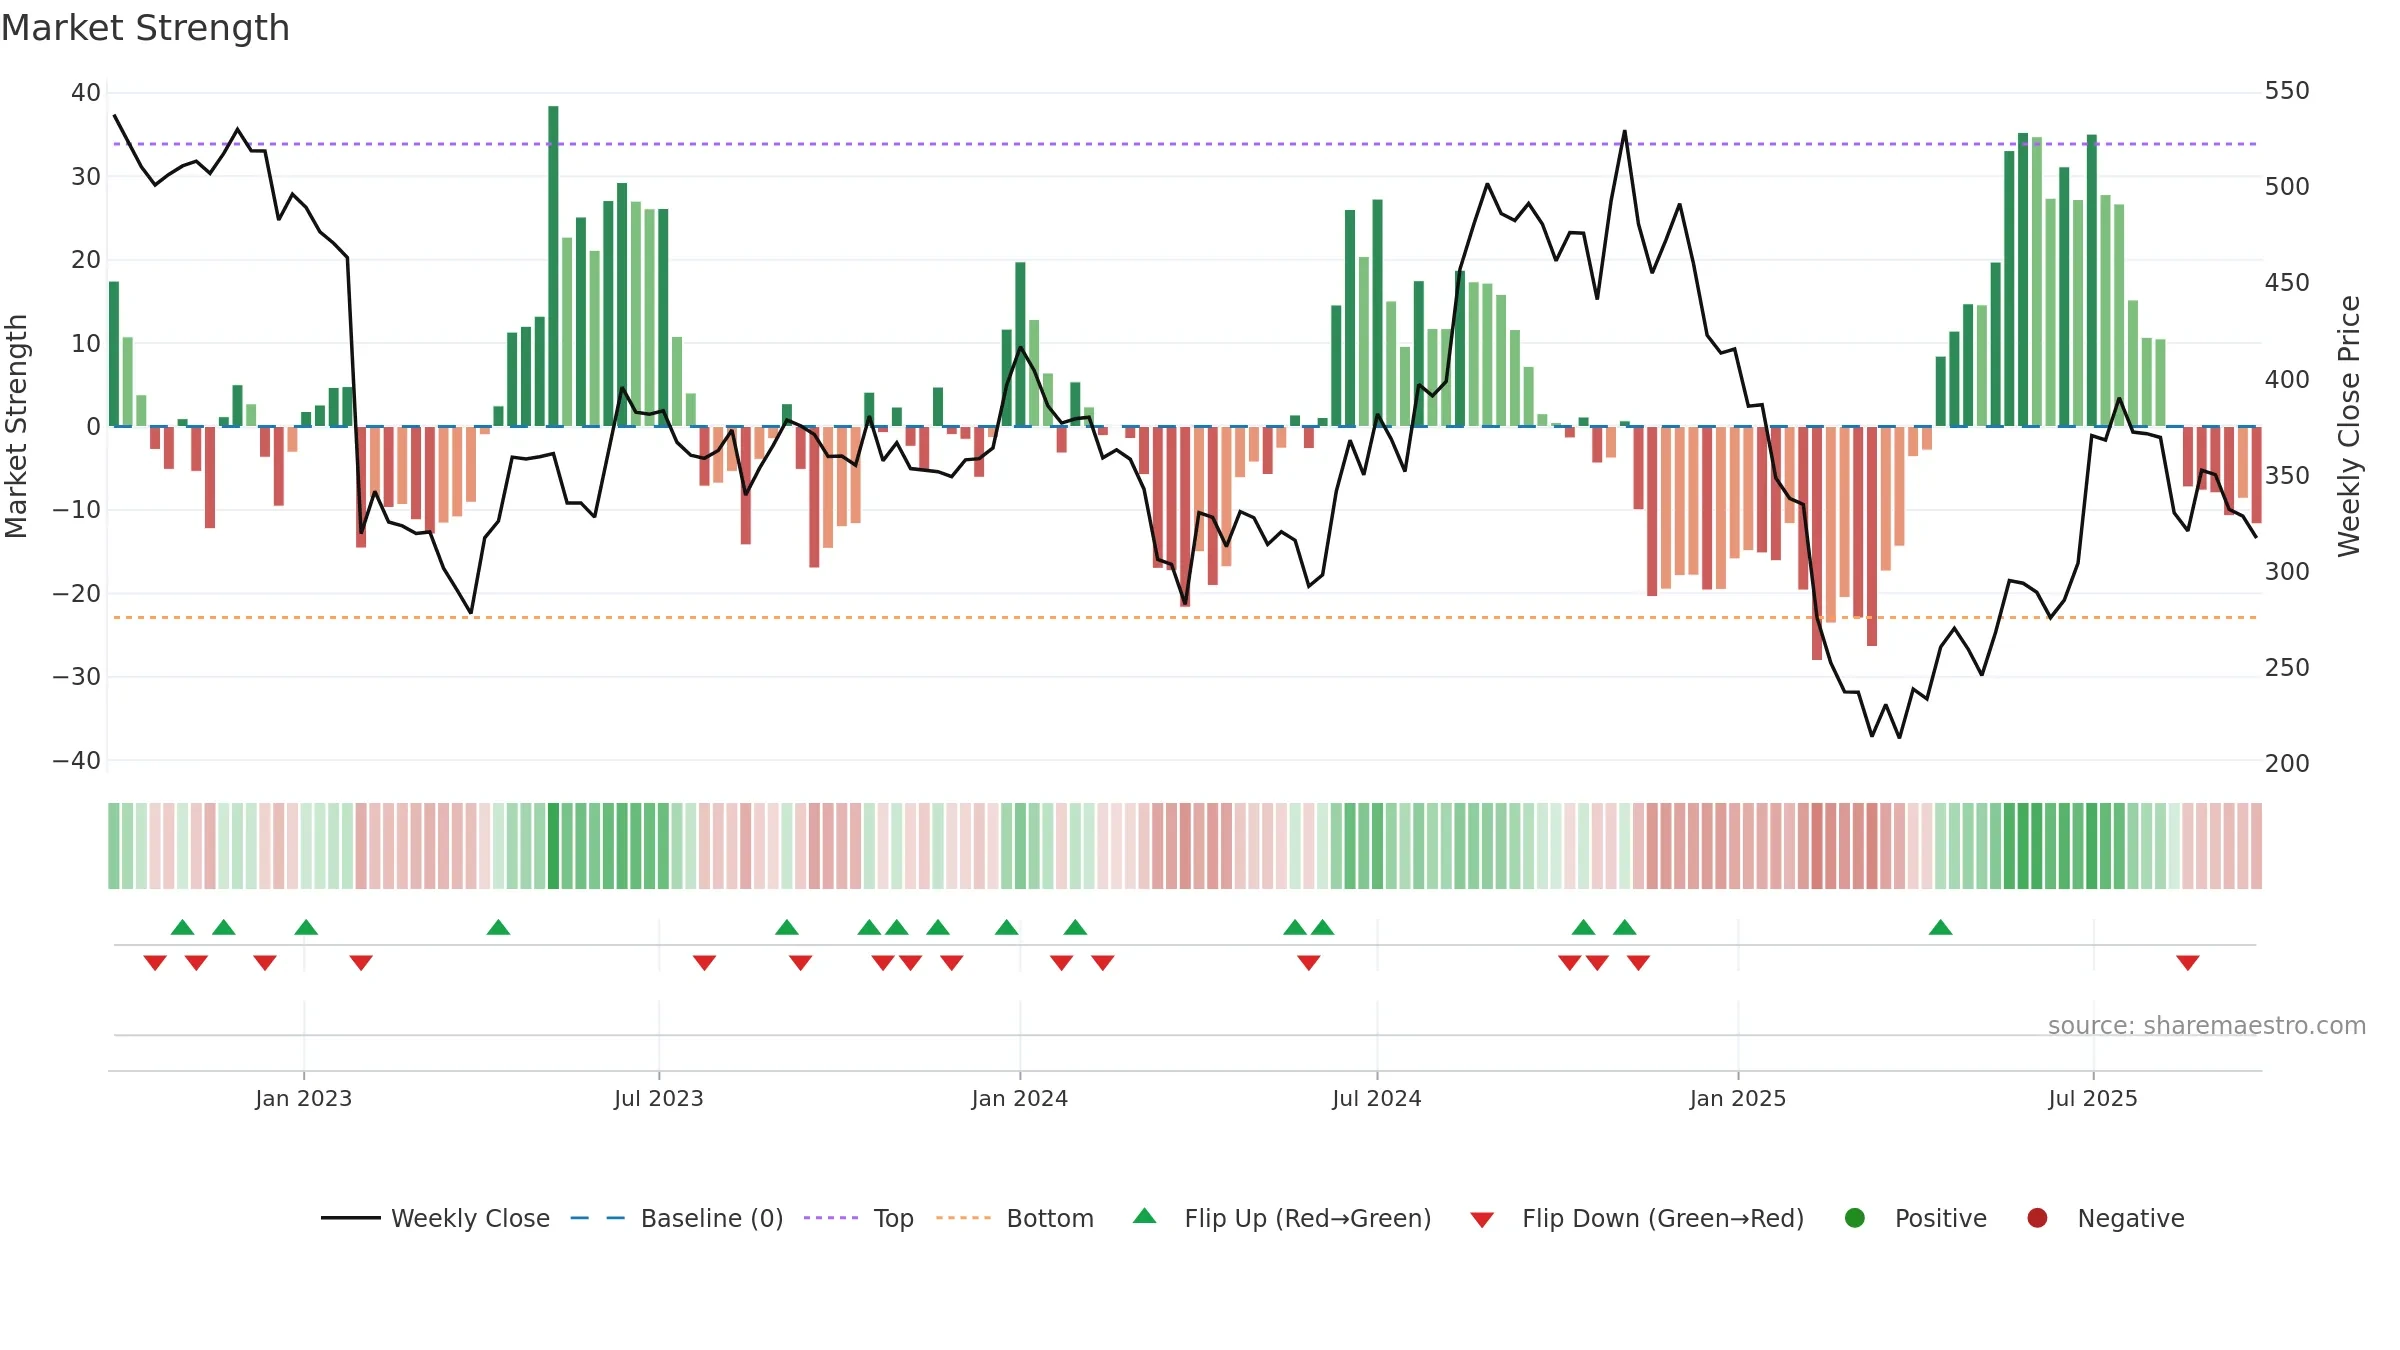Click the blue dashed Baseline sample in legend
The image size is (2400, 1350).
tap(598, 1218)
